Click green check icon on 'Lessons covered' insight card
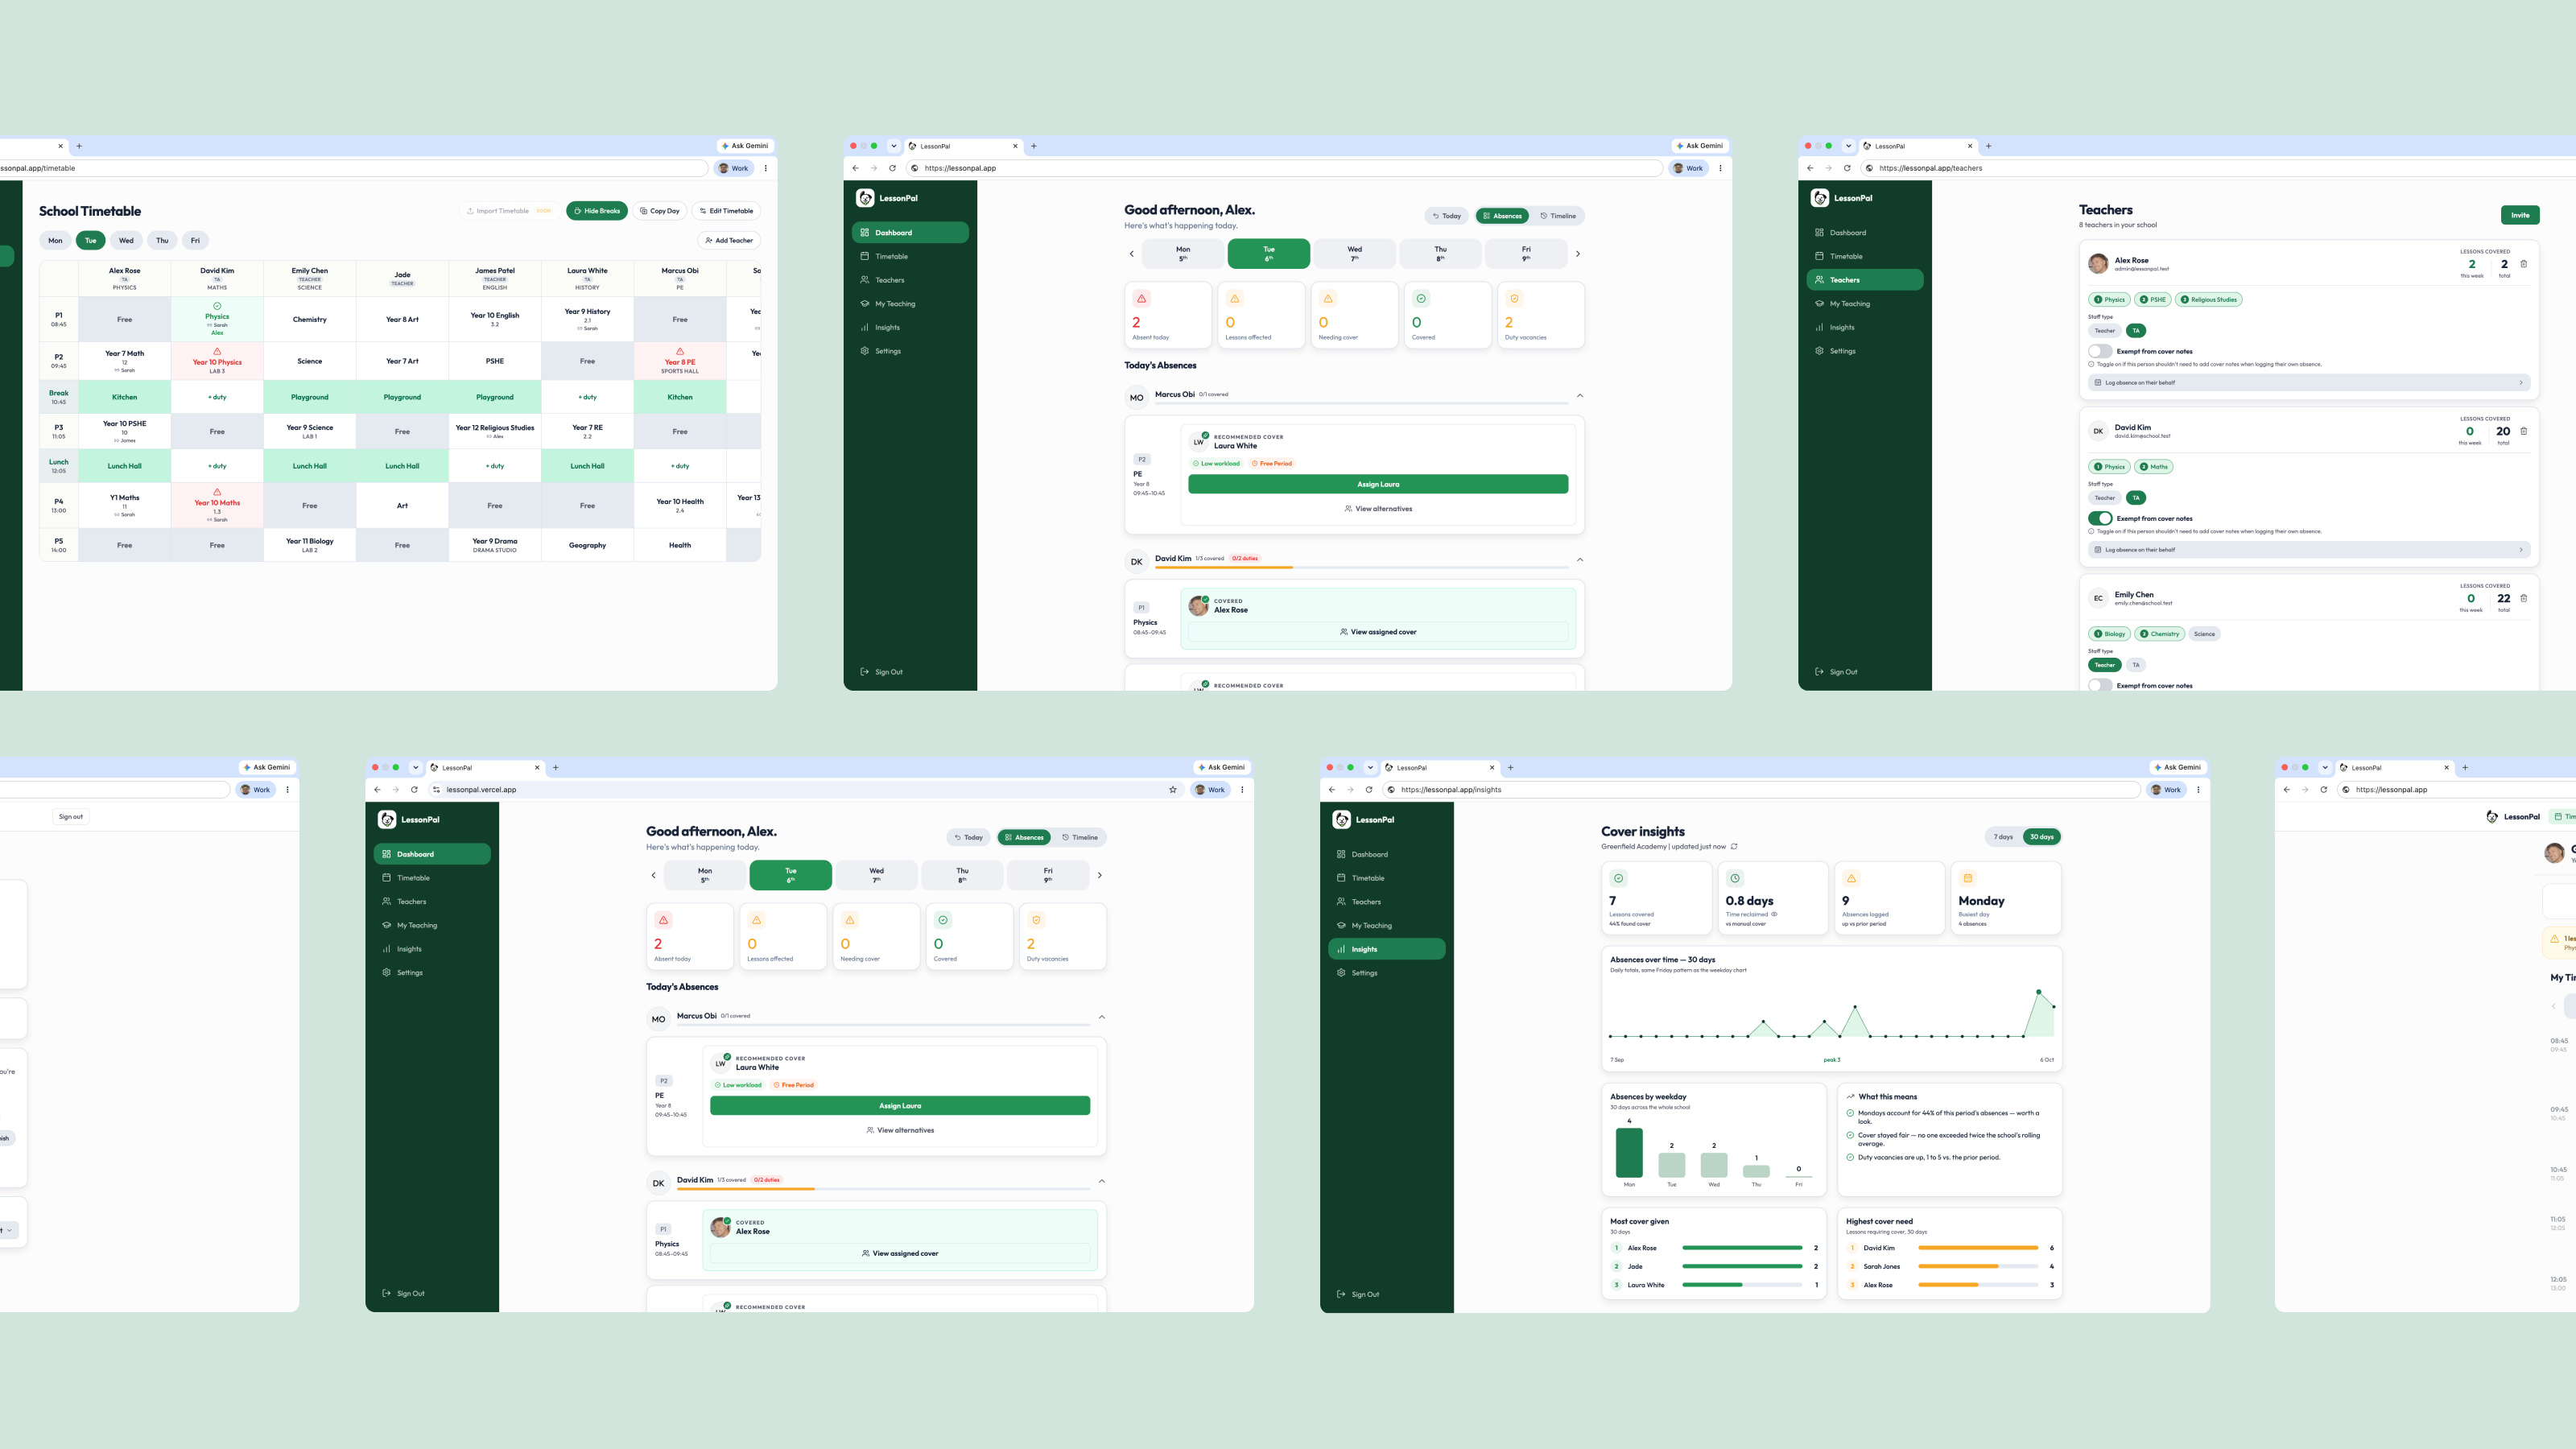 pyautogui.click(x=1618, y=878)
